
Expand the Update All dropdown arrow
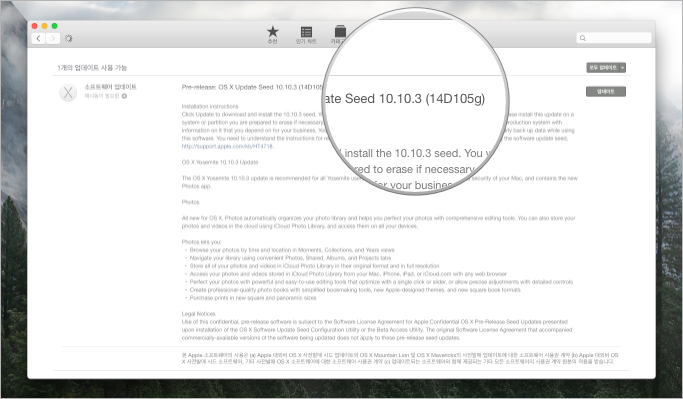point(622,68)
